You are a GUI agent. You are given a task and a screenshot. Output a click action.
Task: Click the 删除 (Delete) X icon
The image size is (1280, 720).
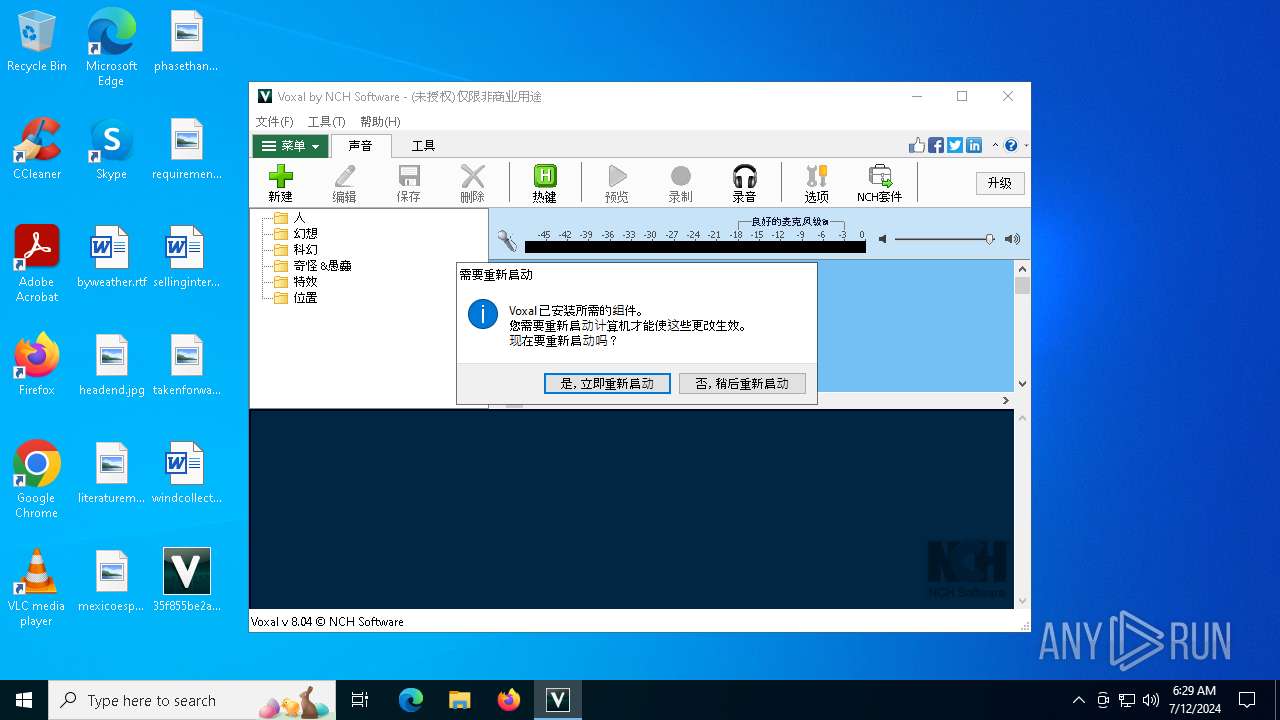tap(473, 177)
